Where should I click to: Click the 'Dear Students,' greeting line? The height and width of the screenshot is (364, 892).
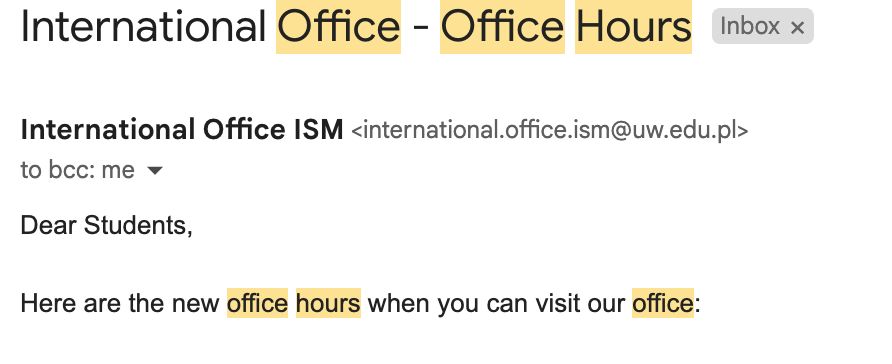click(106, 226)
